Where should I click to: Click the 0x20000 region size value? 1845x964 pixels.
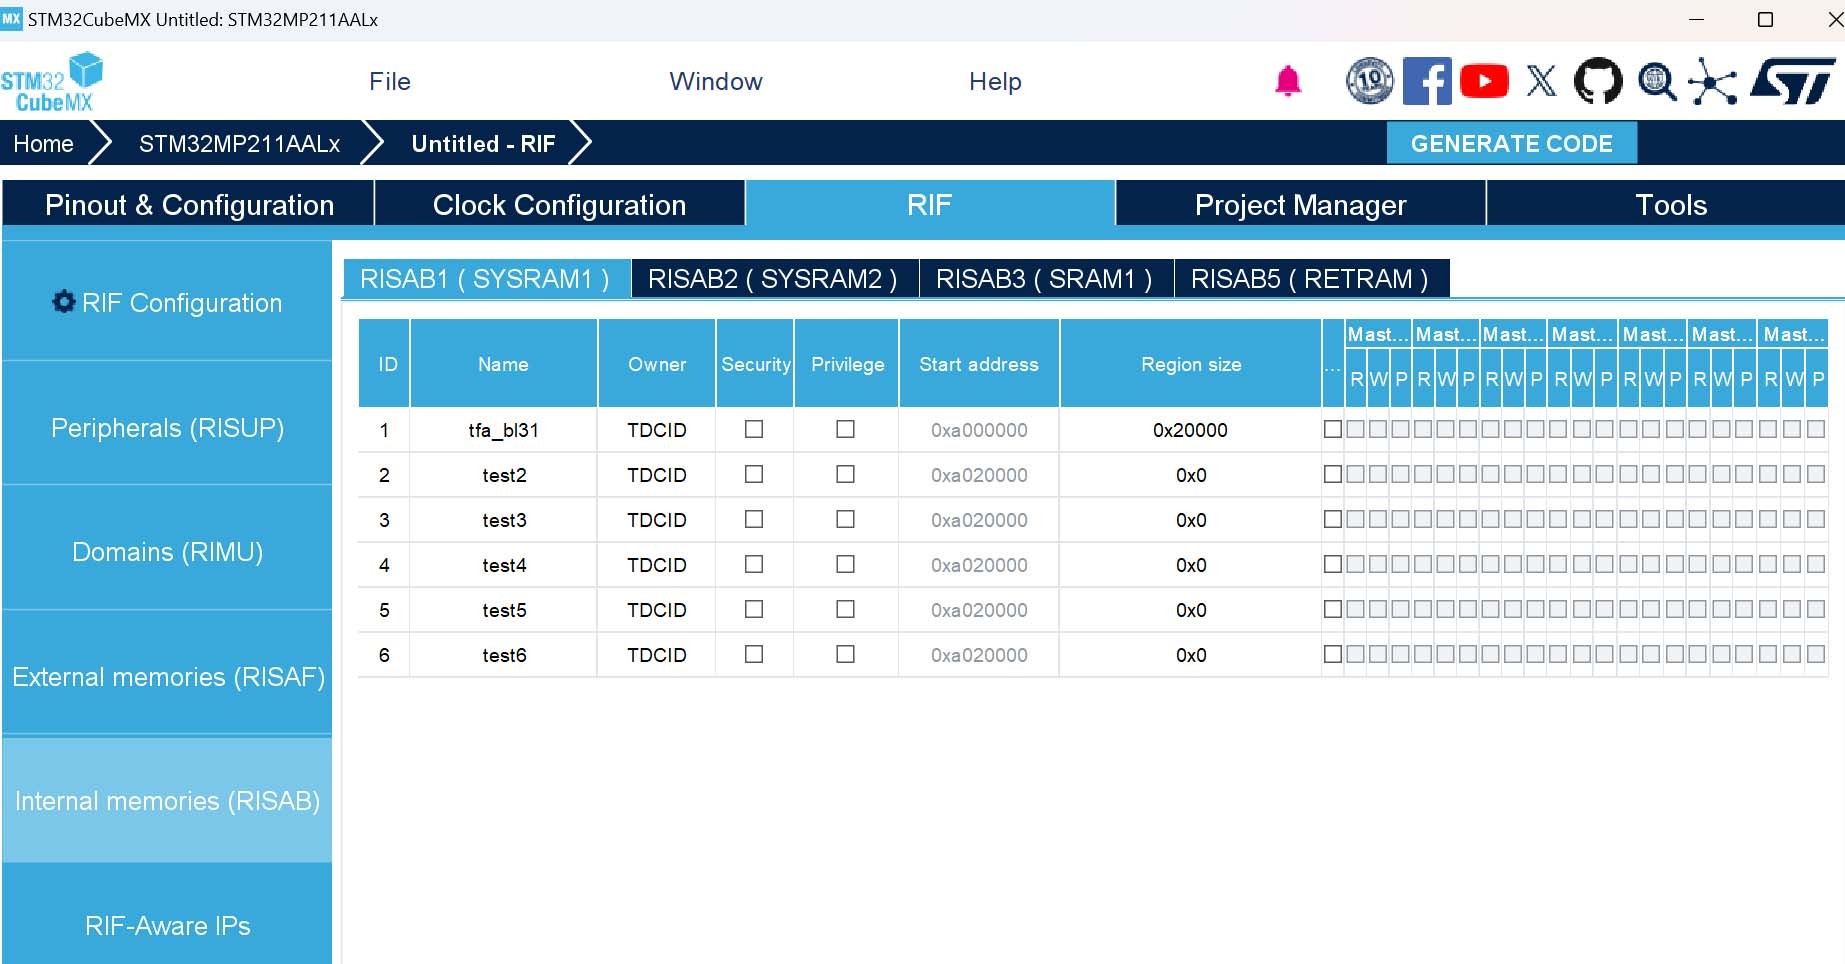point(1190,430)
